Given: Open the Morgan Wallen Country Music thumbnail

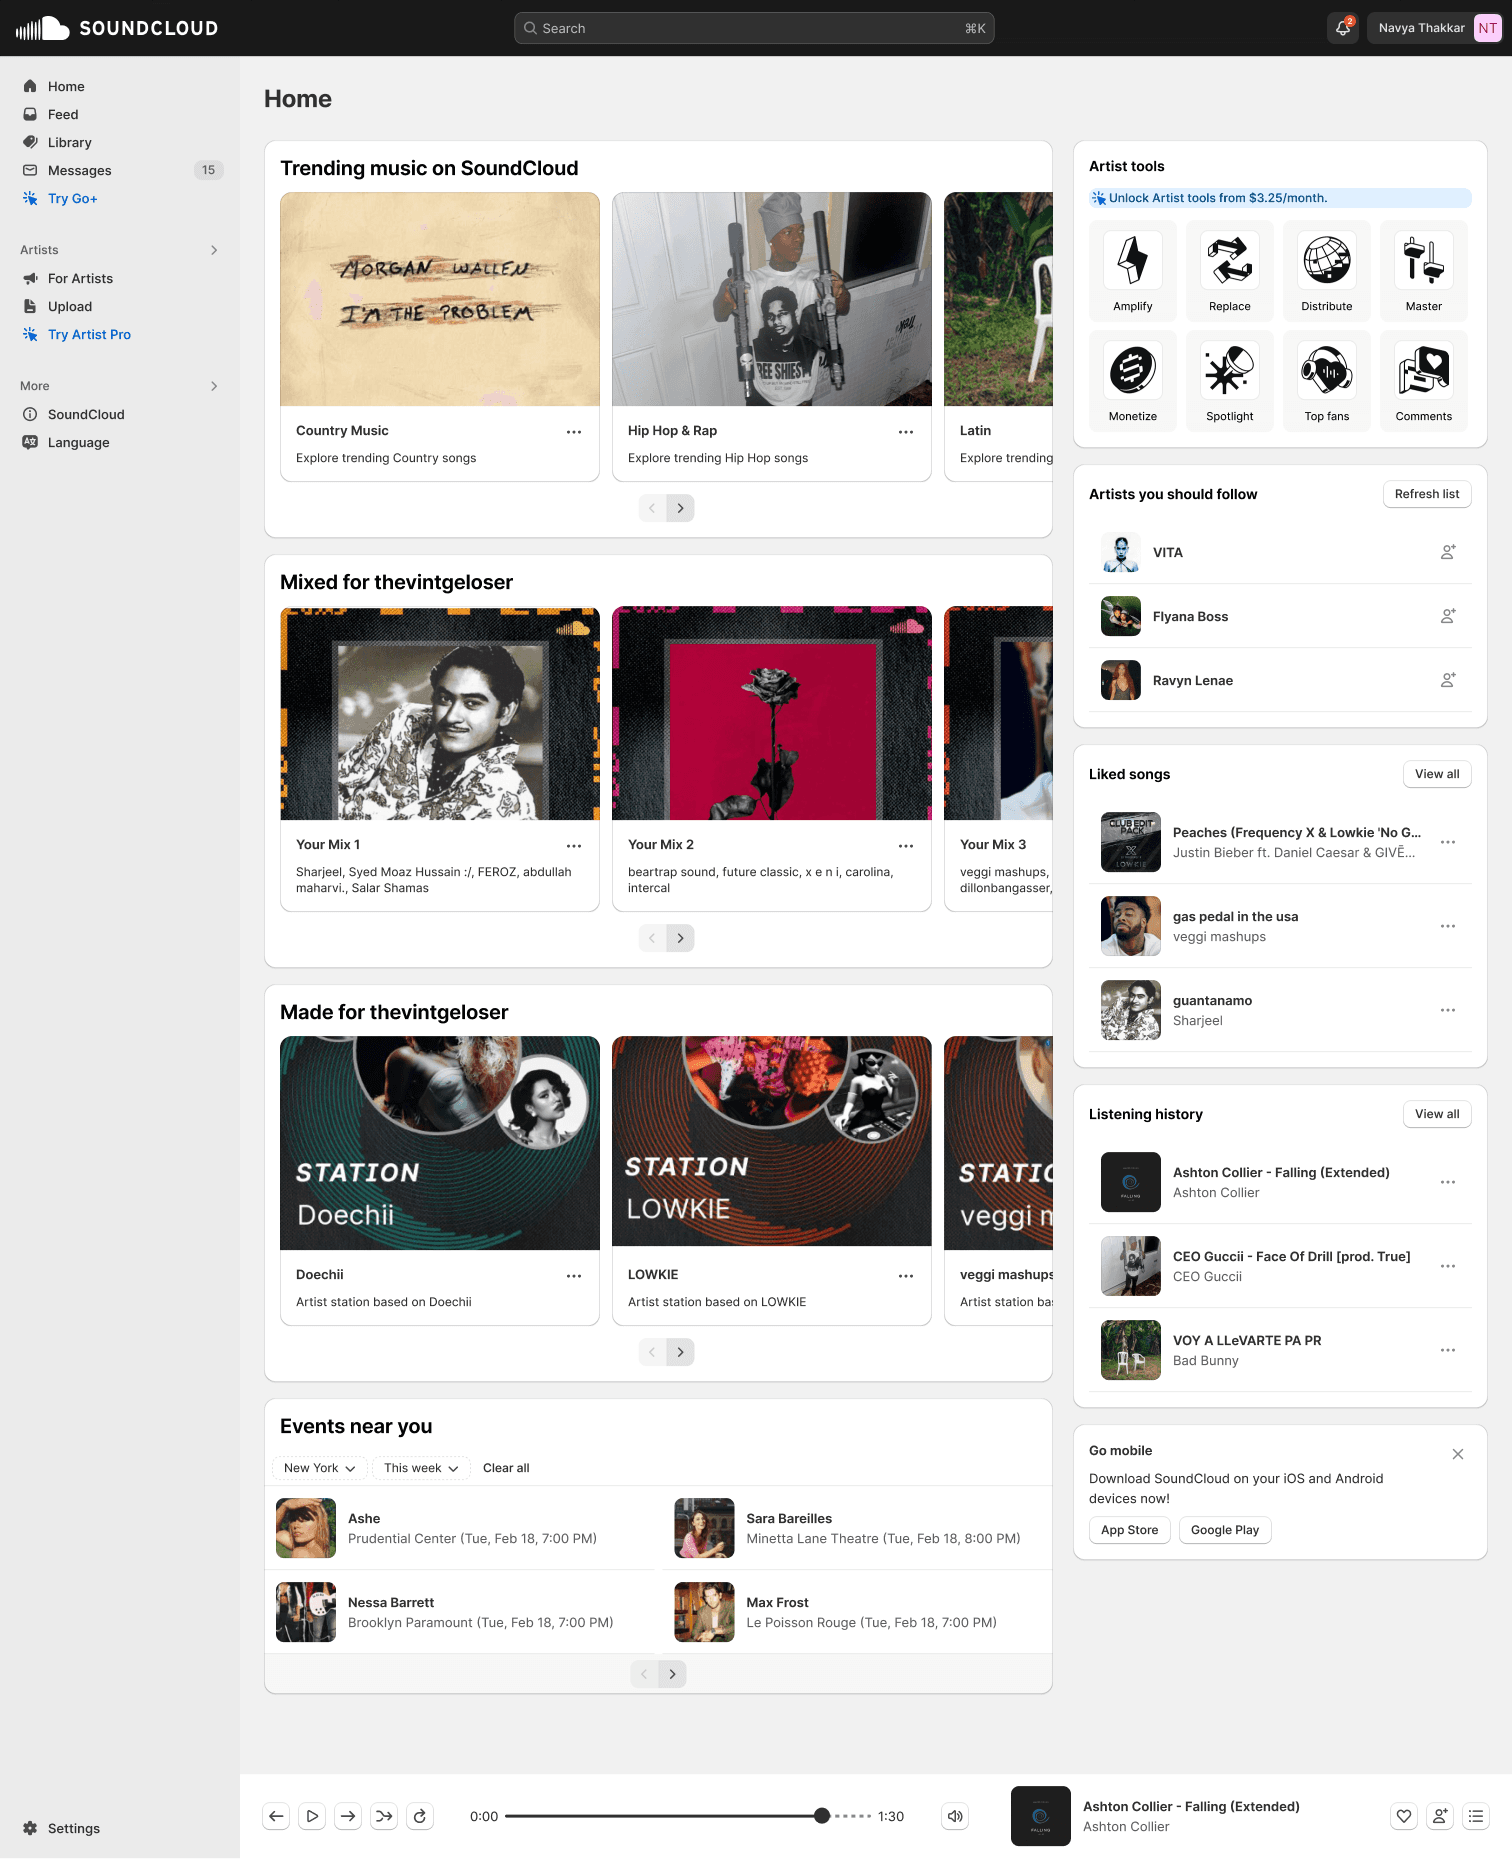Looking at the screenshot, I should tap(440, 299).
